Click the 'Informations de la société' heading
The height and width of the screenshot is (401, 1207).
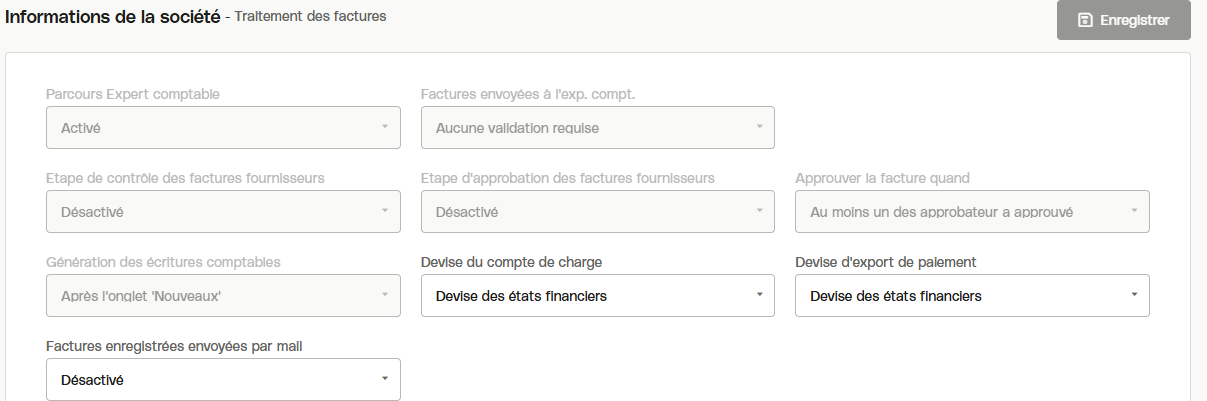pyautogui.click(x=113, y=17)
